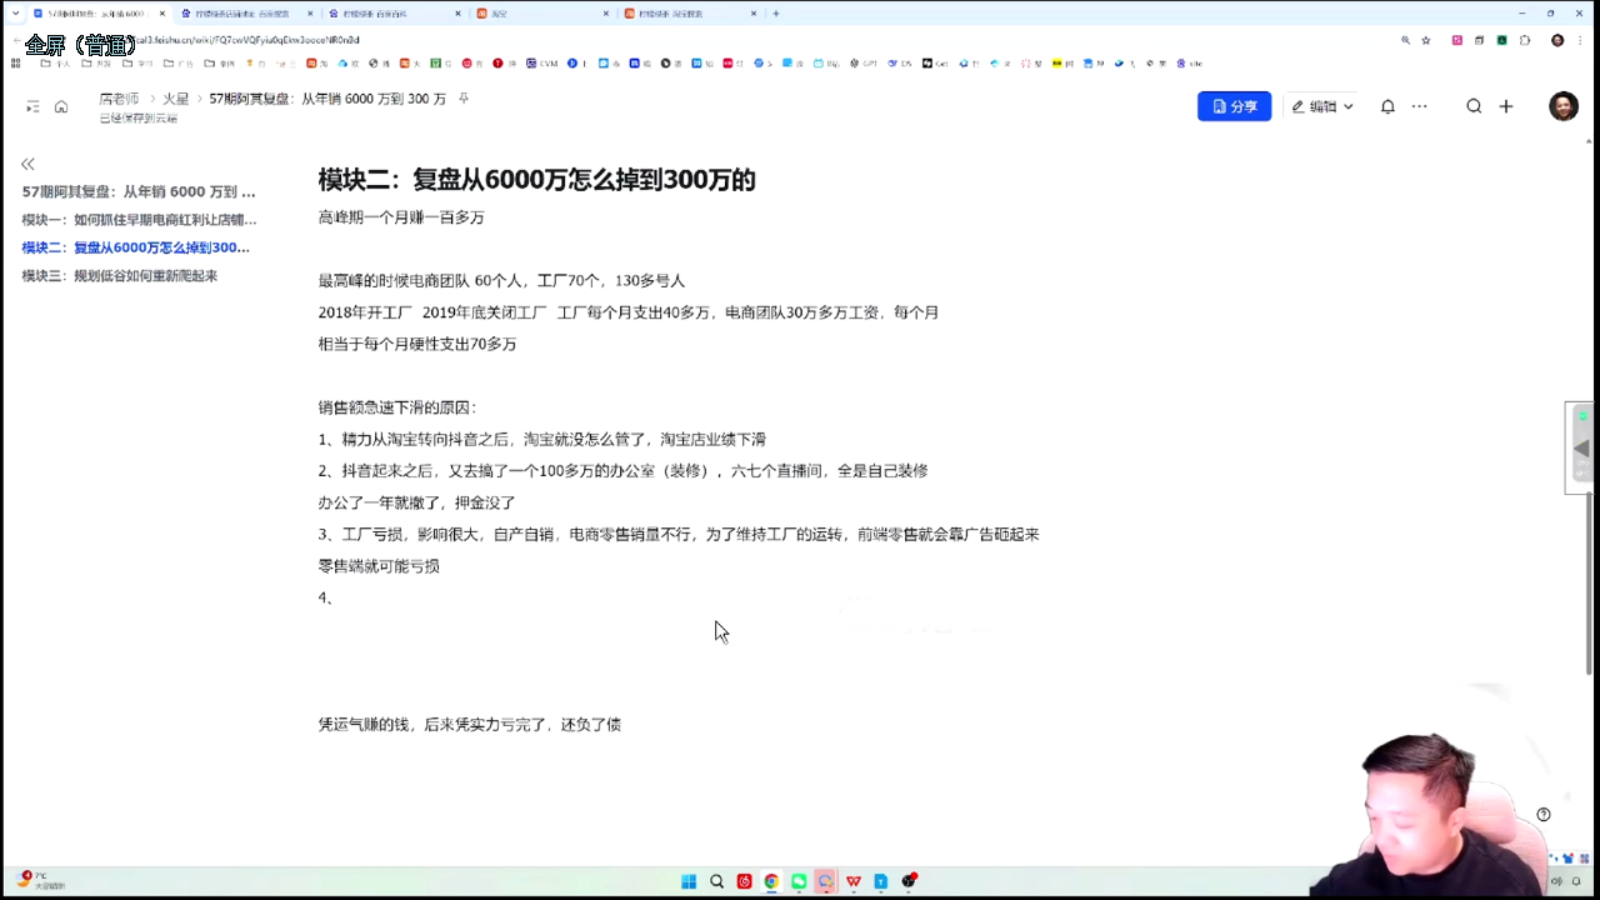Click 火星 in the breadcrumb path
1600x900 pixels.
click(176, 99)
